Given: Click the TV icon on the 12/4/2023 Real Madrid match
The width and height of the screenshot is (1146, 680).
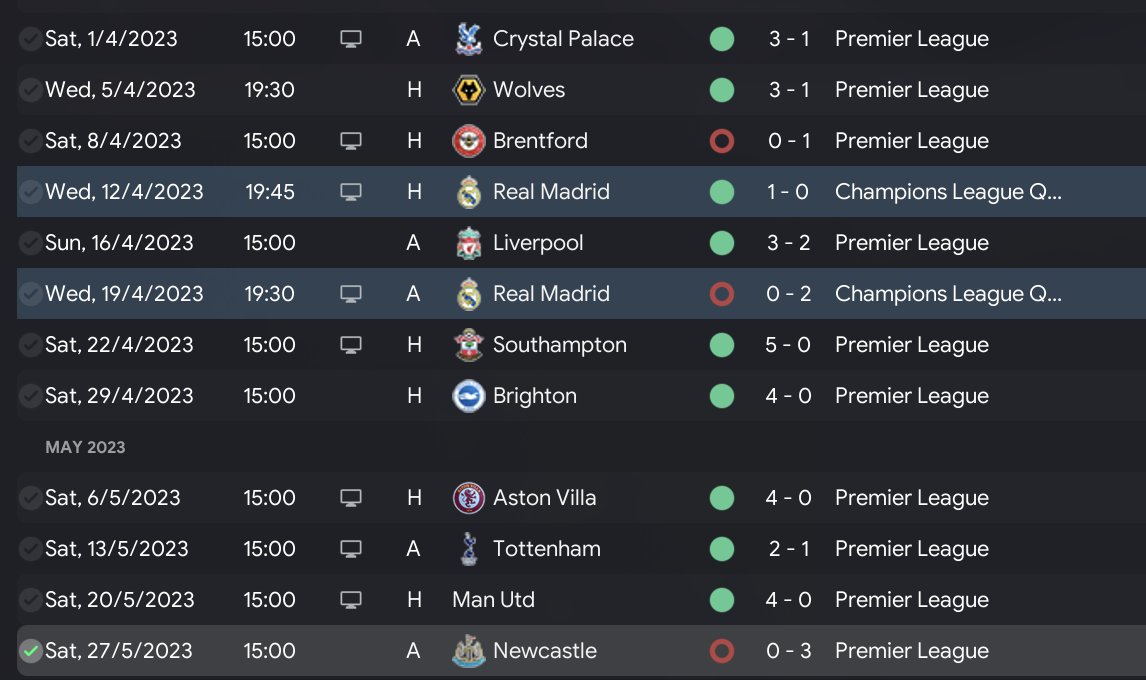Looking at the screenshot, I should 350,192.
